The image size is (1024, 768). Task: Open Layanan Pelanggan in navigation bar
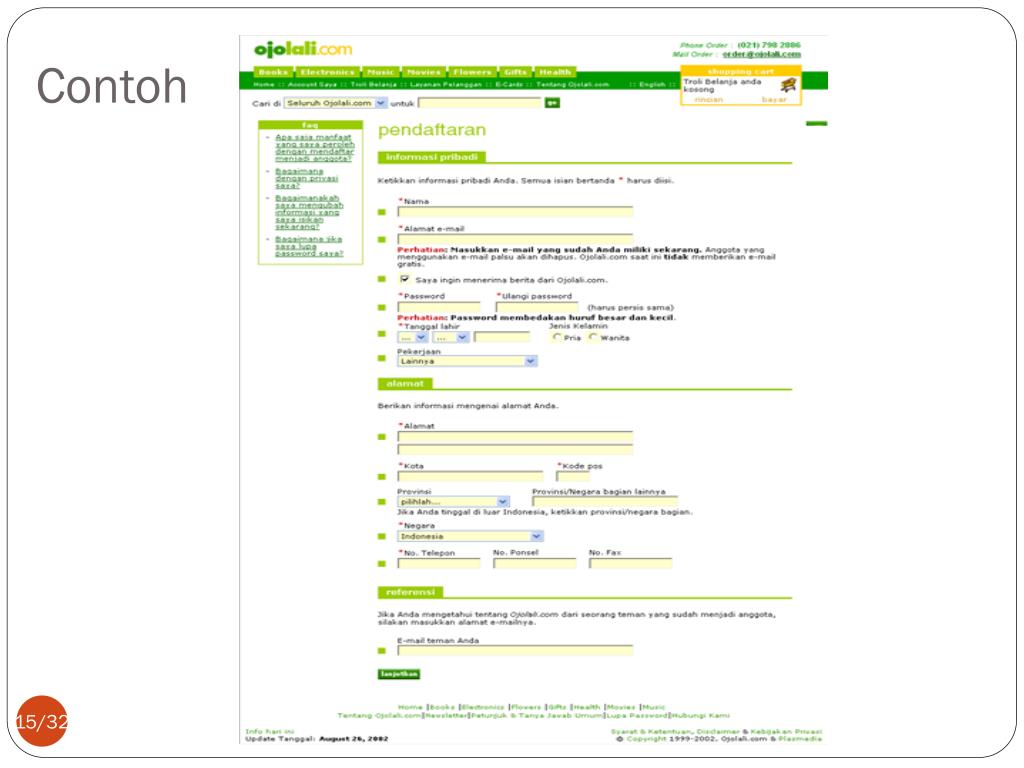tap(446, 84)
